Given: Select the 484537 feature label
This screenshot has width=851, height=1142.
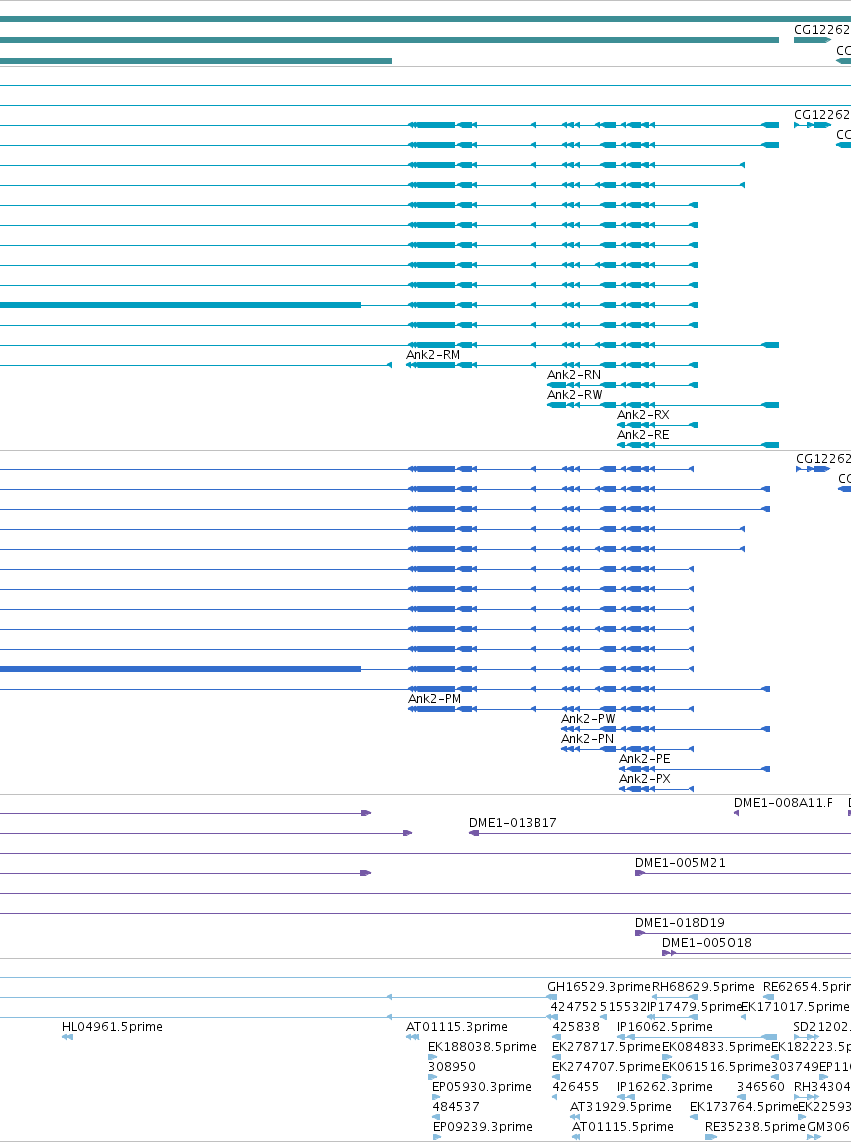Looking at the screenshot, I should coord(456,1106).
